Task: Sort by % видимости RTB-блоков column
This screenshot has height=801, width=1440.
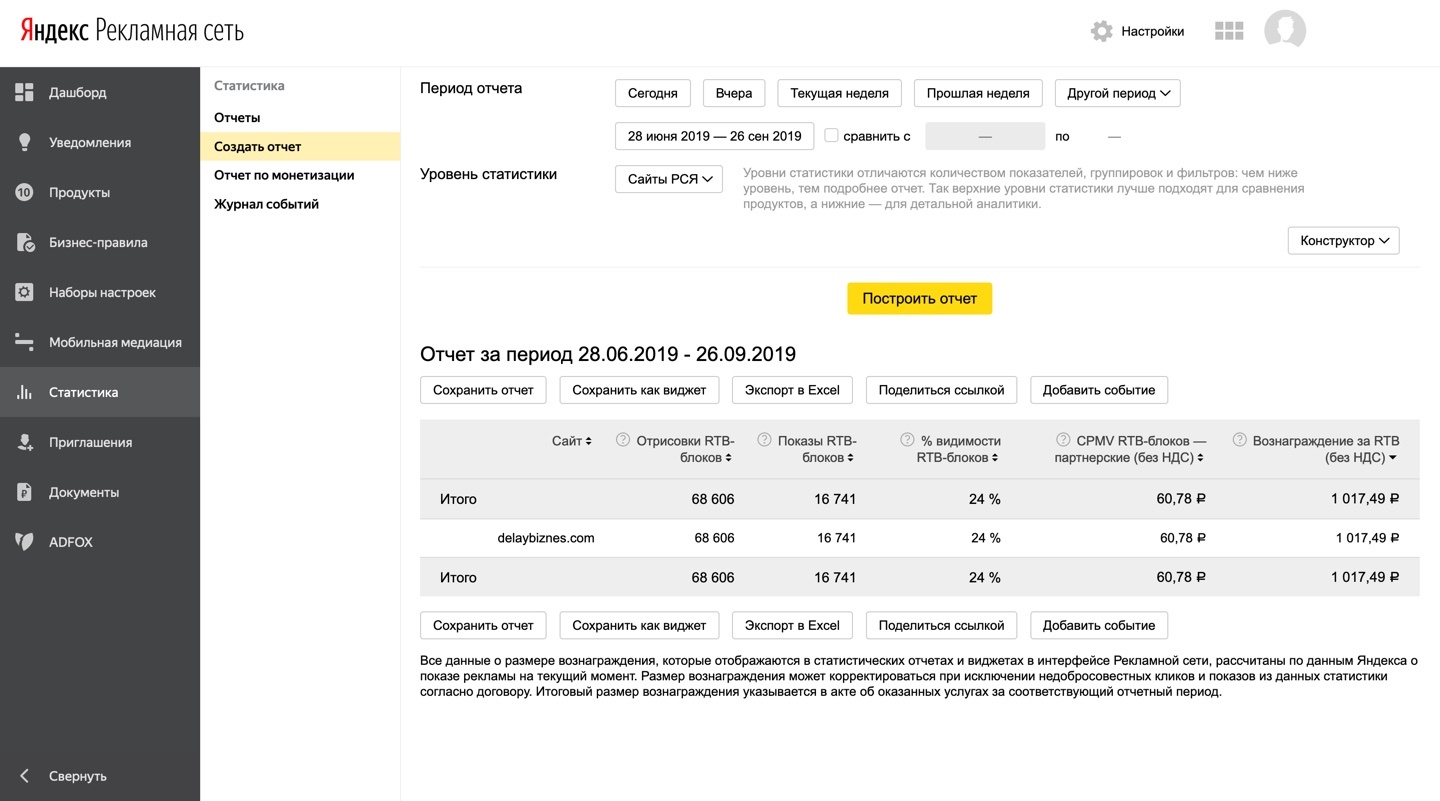Action: [959, 449]
